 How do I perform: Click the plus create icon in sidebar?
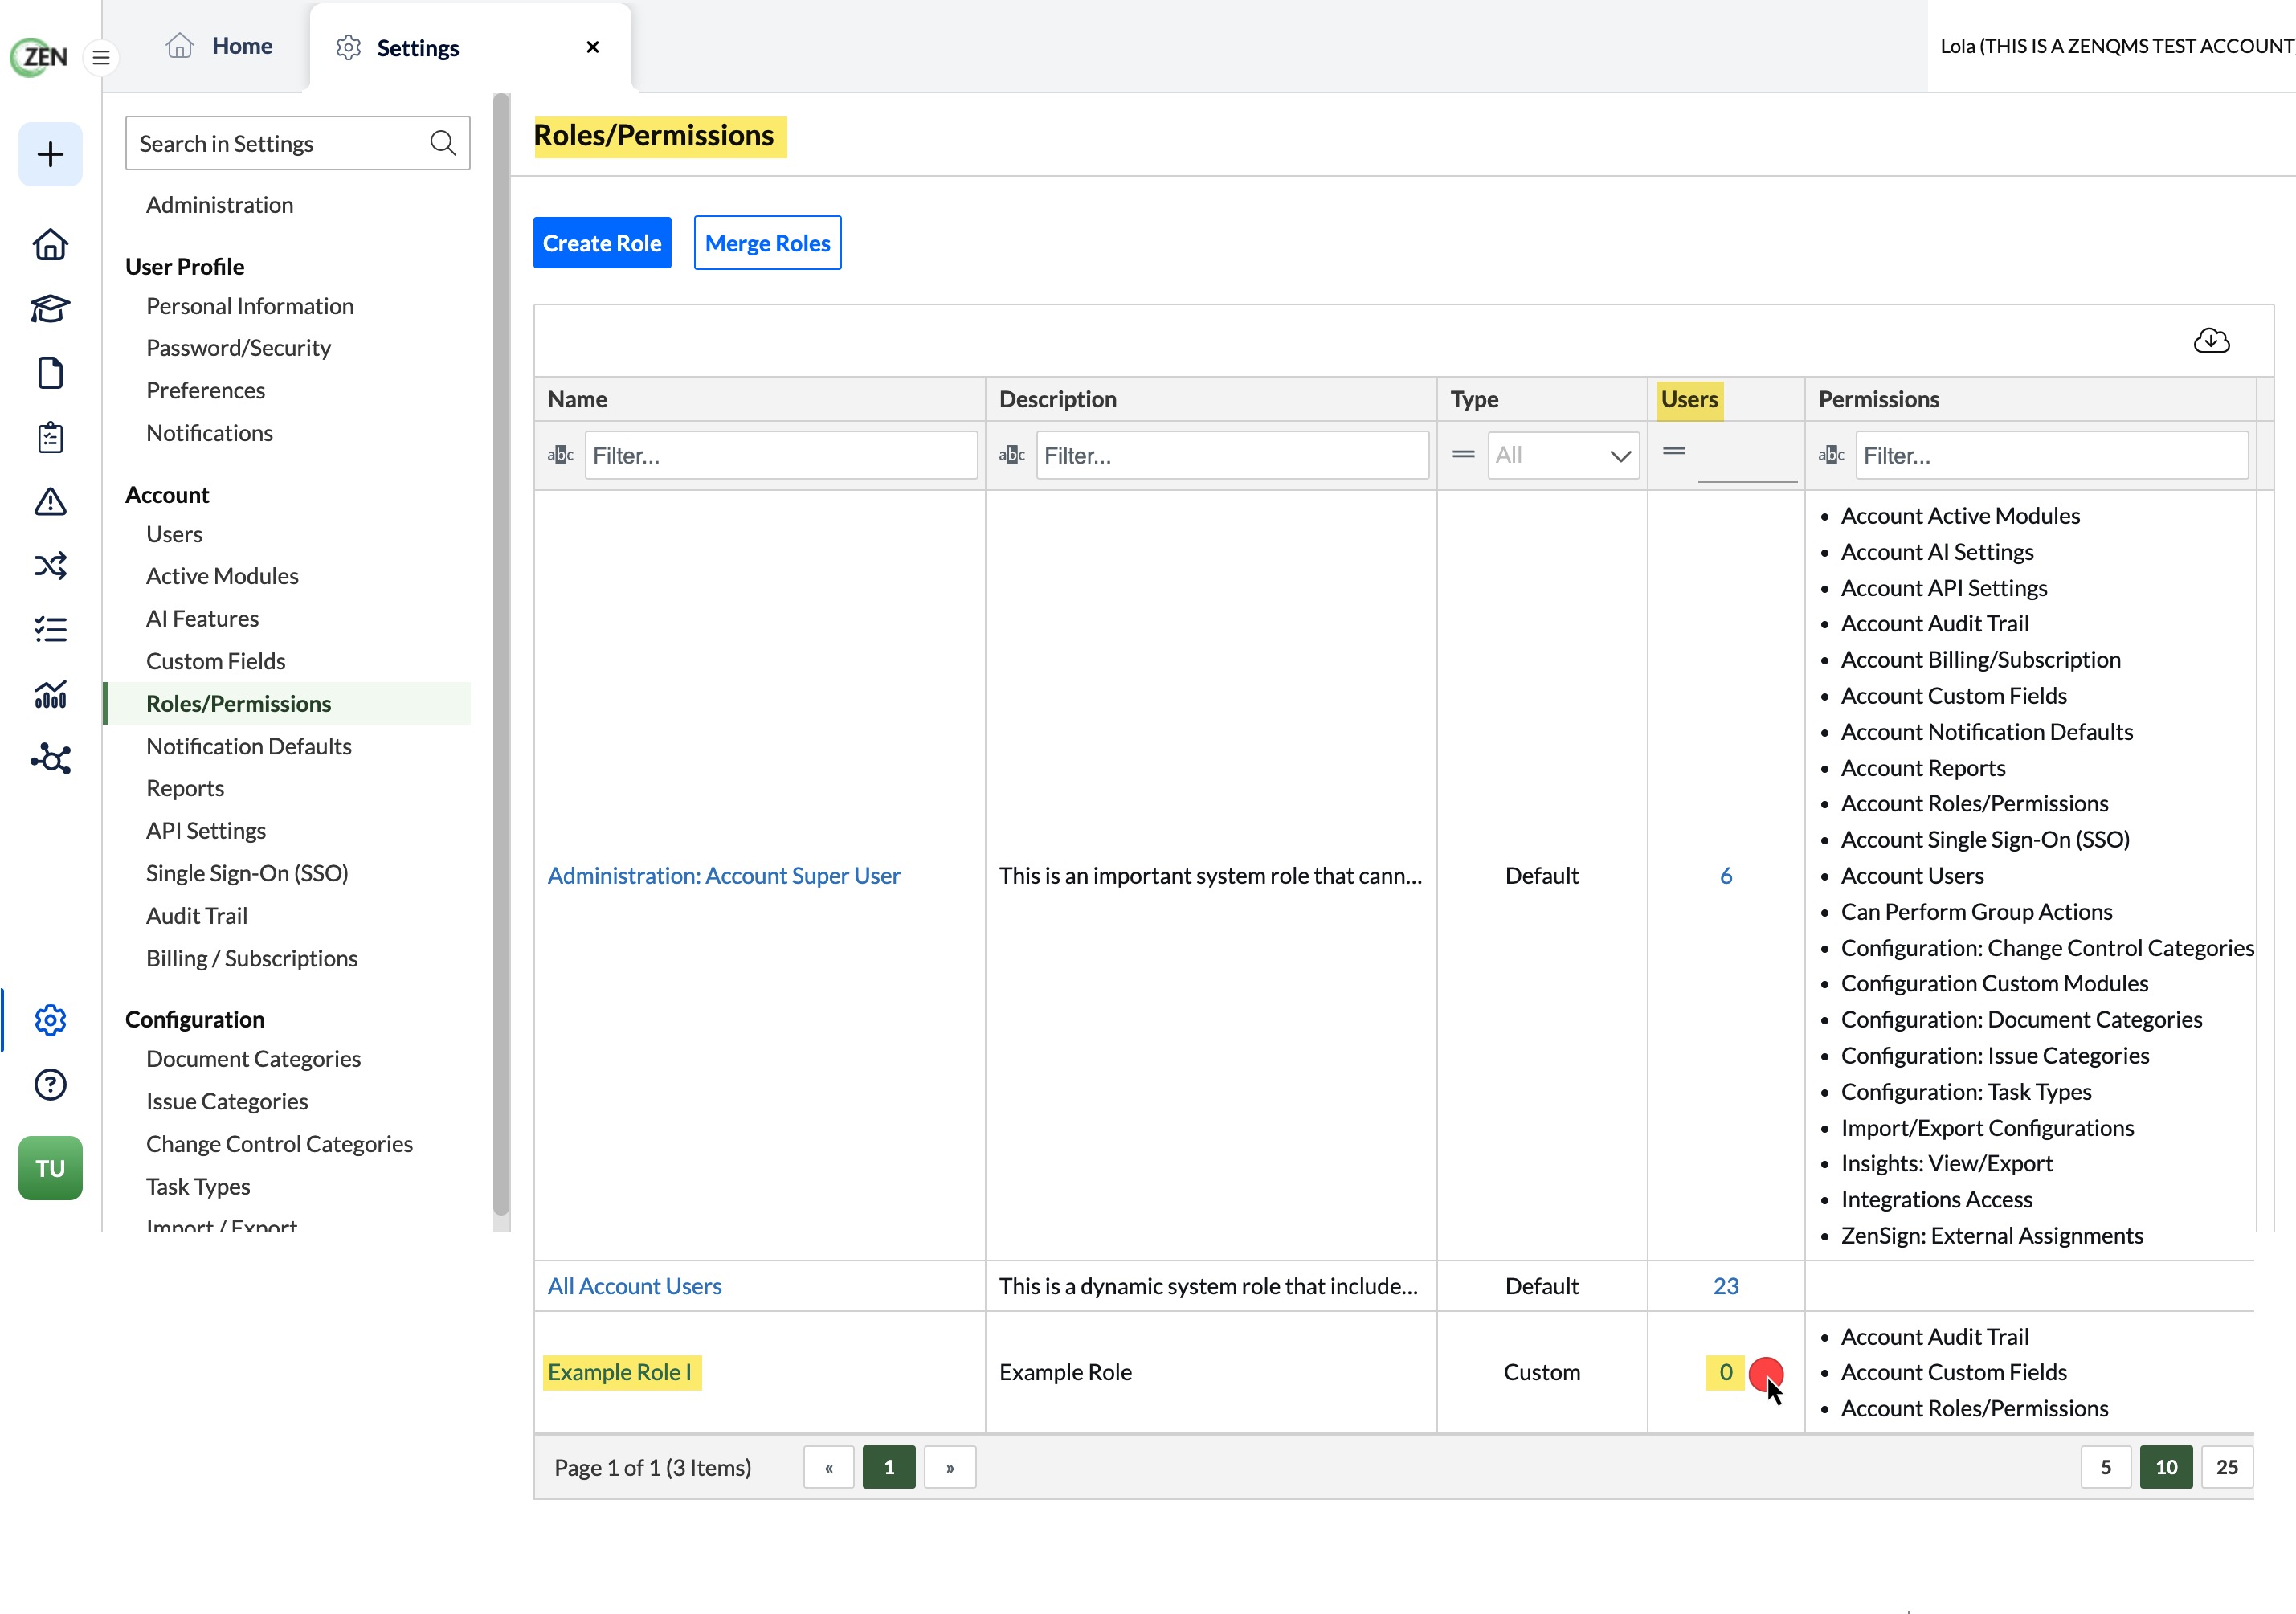point(50,154)
